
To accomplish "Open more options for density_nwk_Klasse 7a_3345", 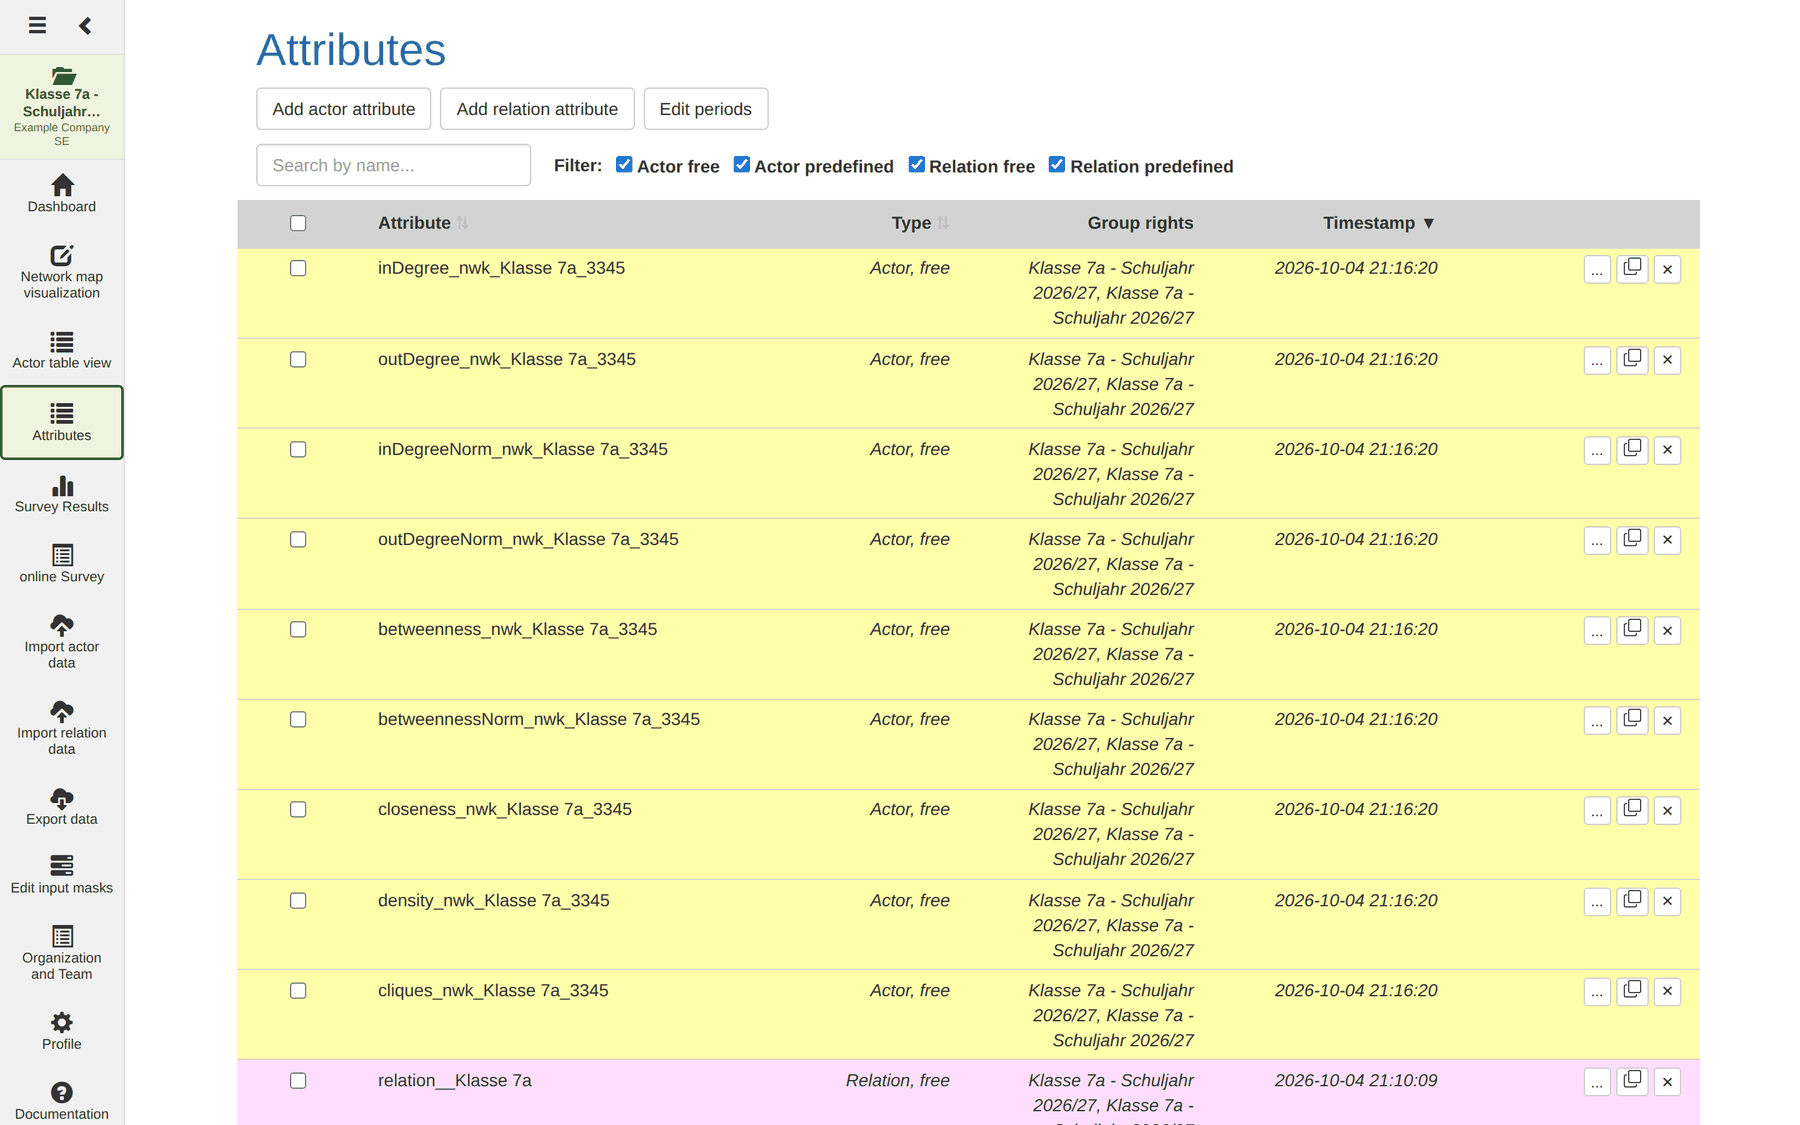I will [x=1597, y=901].
